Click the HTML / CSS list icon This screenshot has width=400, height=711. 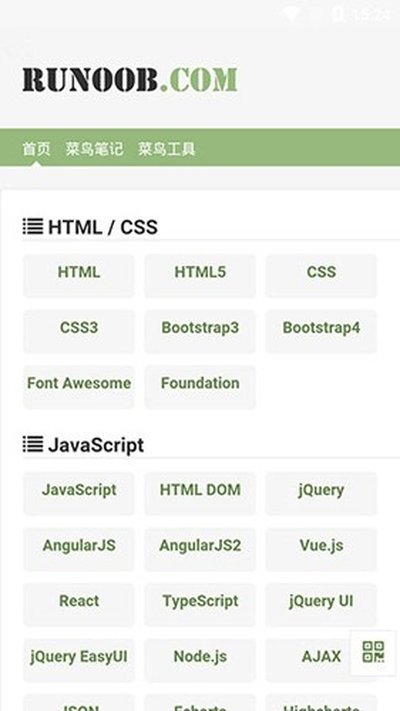33,226
